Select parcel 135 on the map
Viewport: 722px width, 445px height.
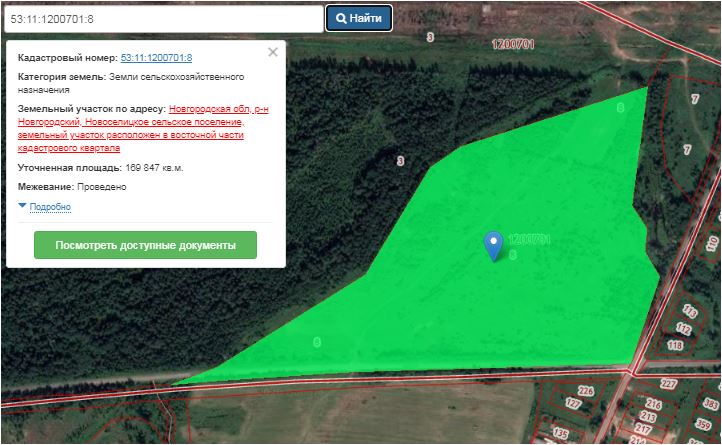click(x=560, y=433)
